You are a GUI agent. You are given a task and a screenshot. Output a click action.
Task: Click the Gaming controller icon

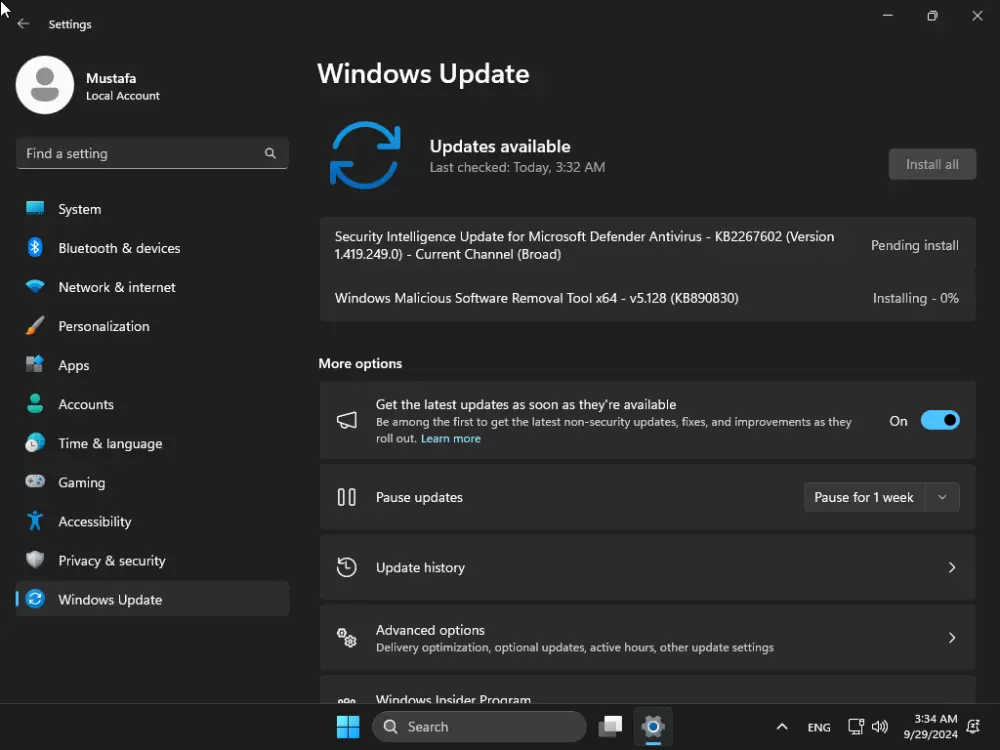point(35,482)
